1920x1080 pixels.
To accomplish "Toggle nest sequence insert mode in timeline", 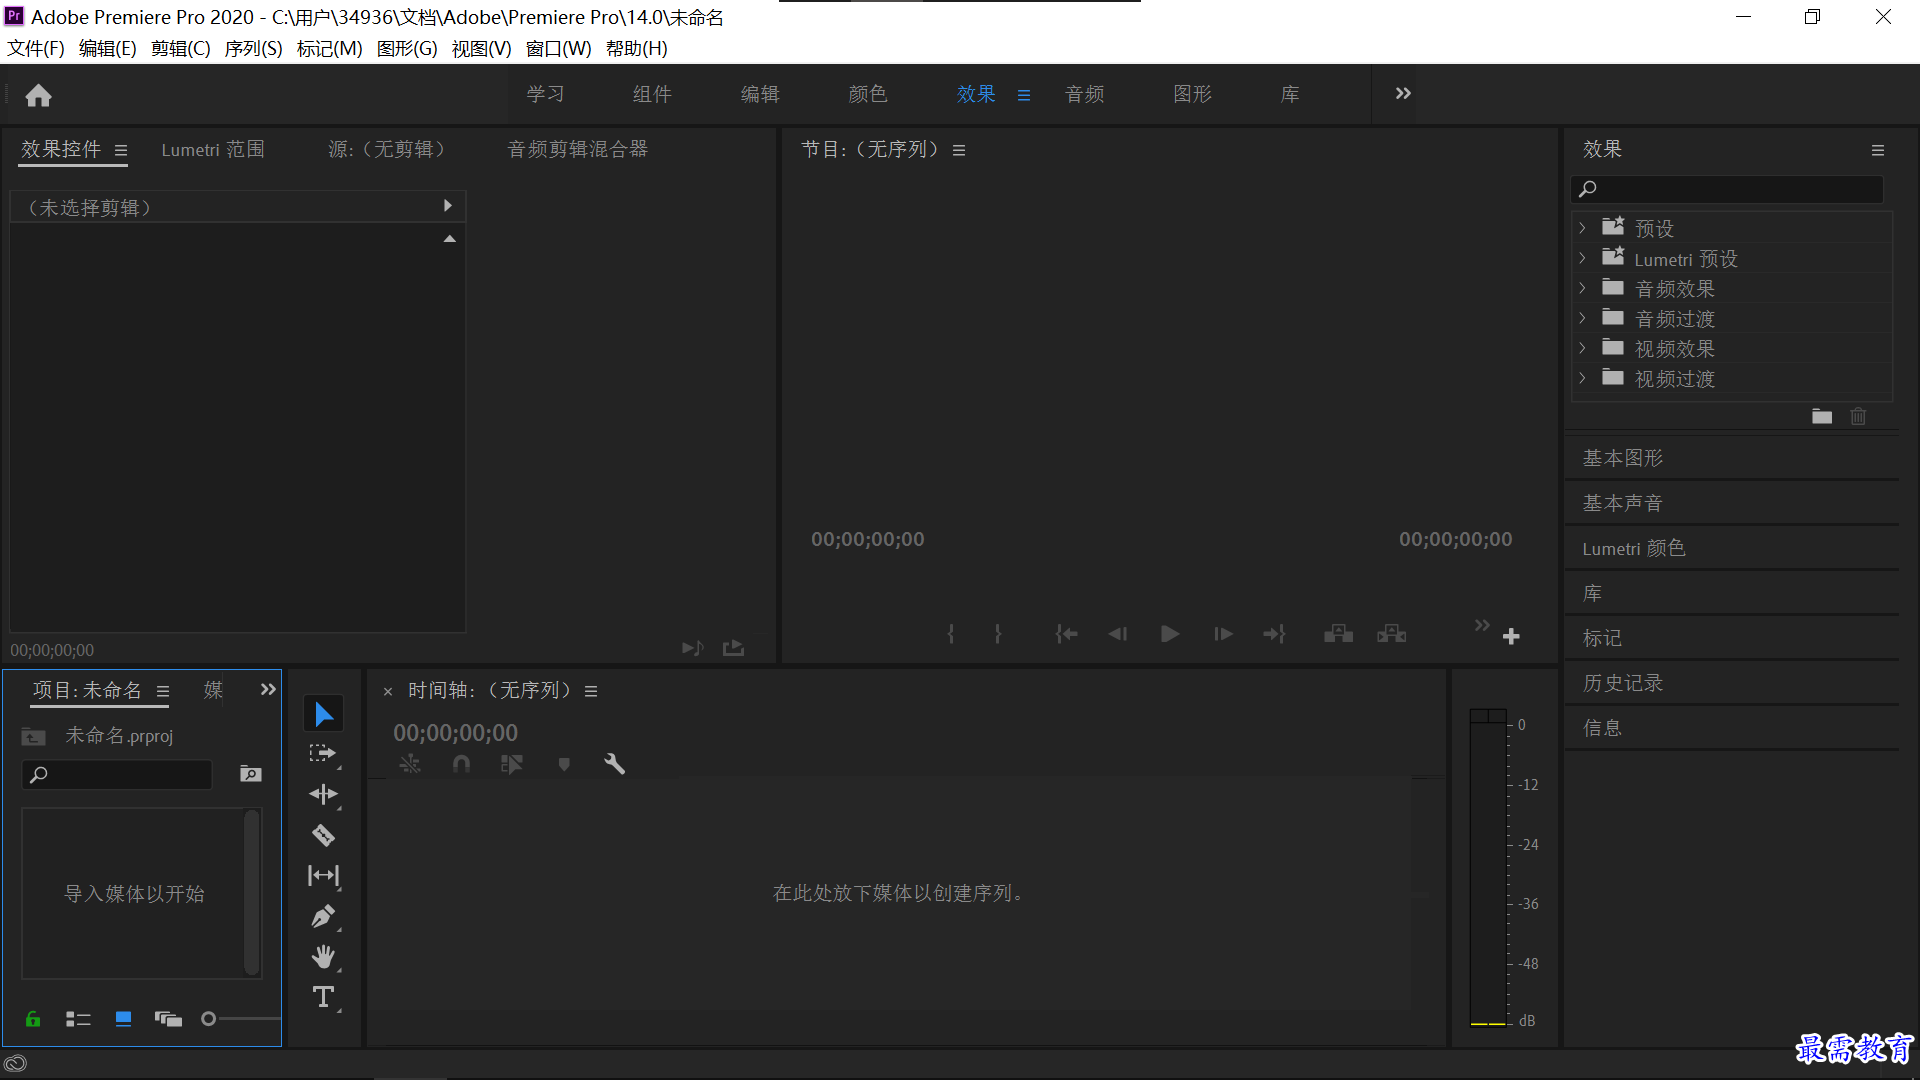I will [x=410, y=764].
